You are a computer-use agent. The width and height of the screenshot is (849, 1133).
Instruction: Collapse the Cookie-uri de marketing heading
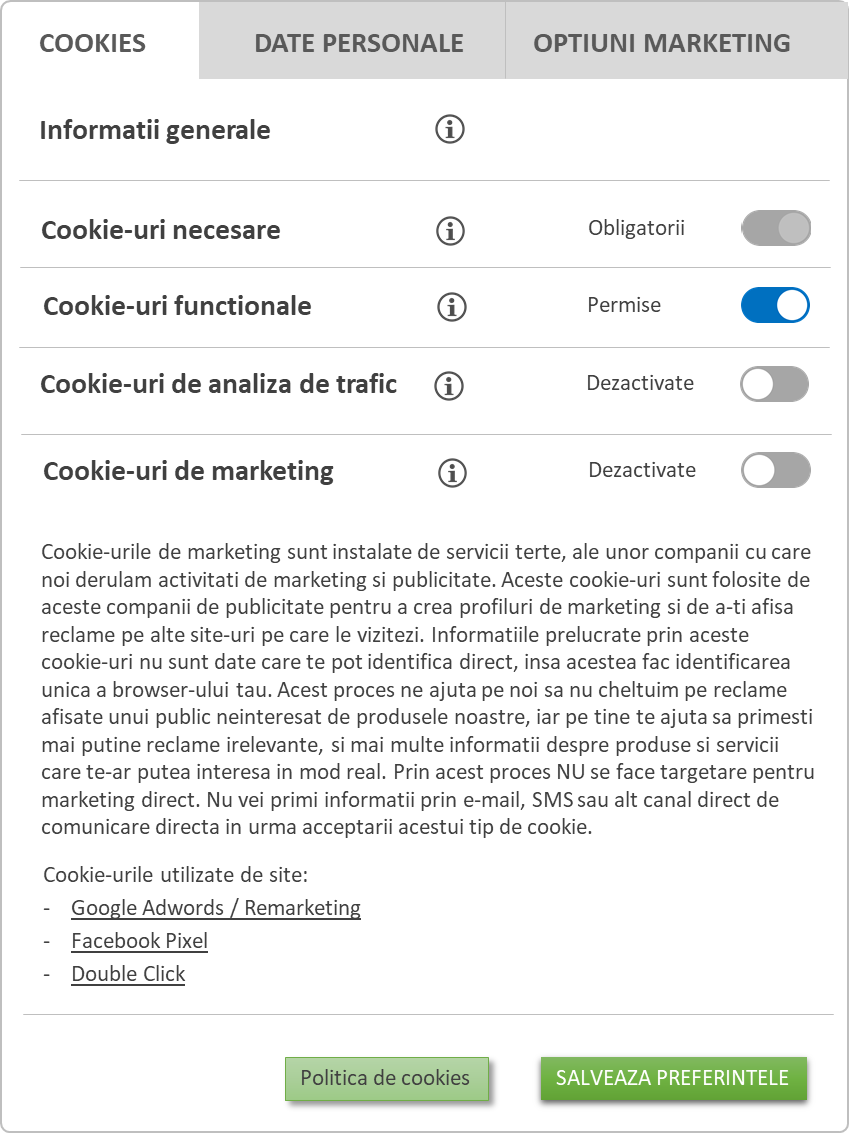[188, 471]
